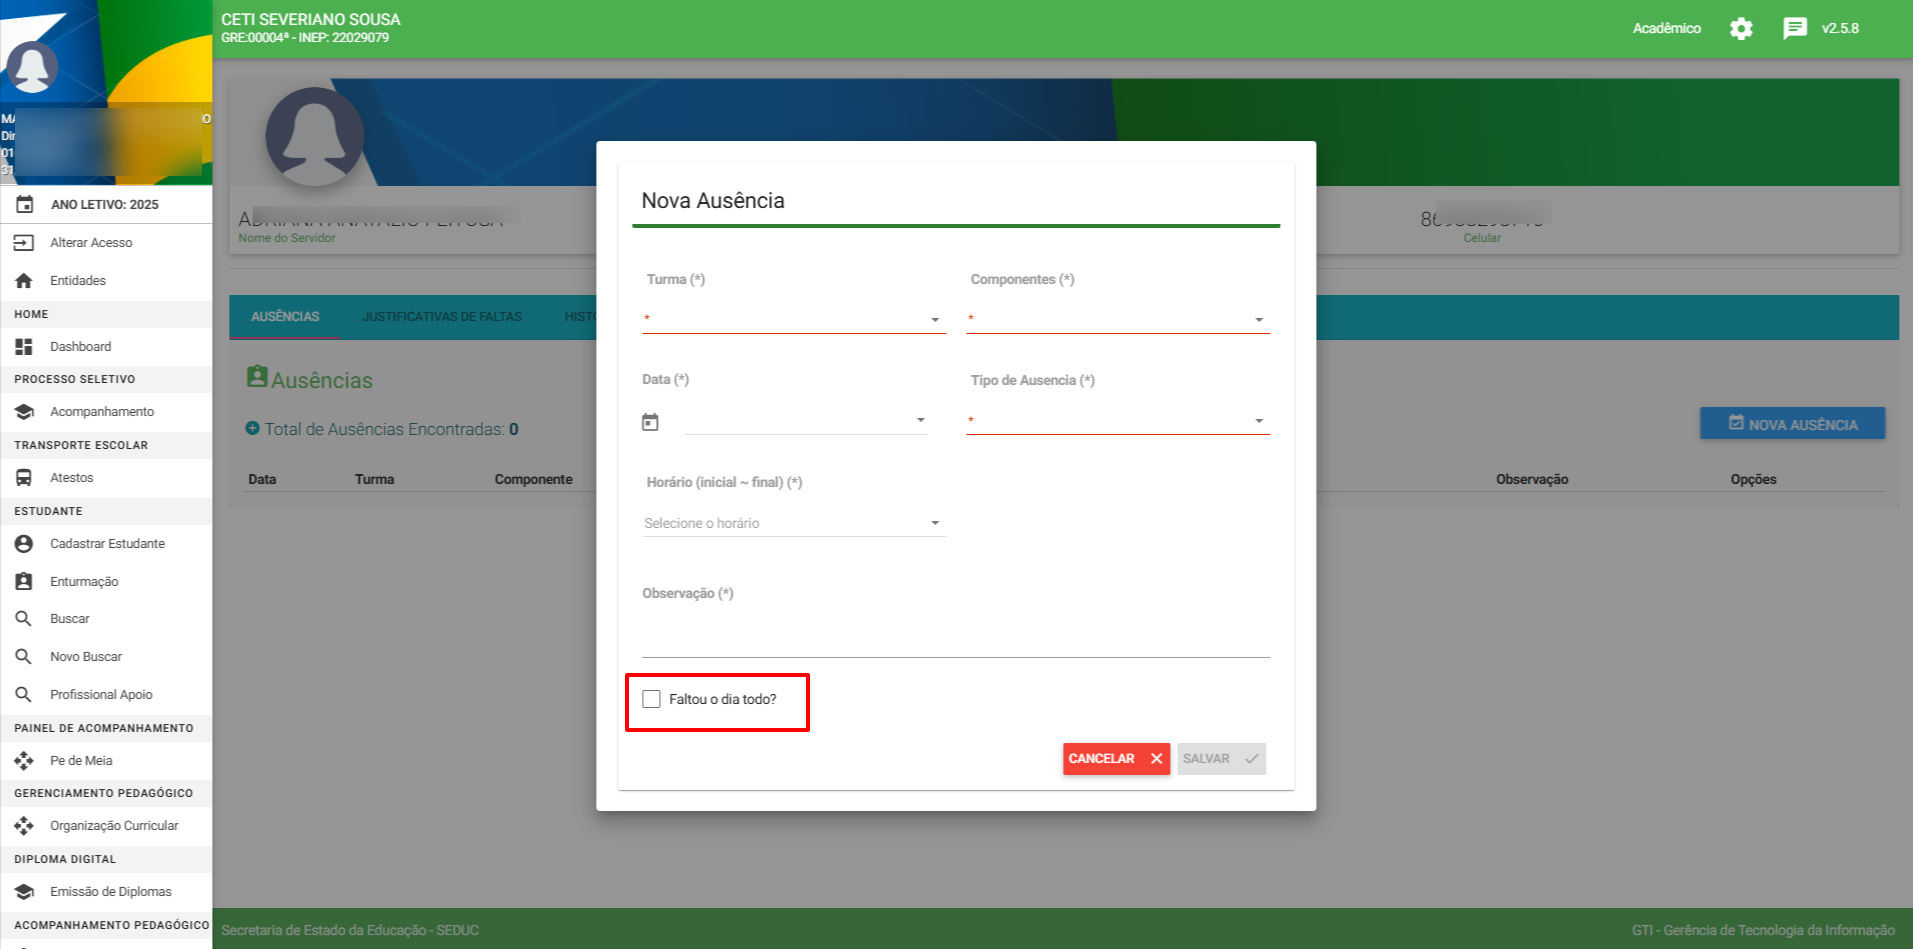The height and width of the screenshot is (949, 1913).
Task: Open the chat messages icon
Action: (1794, 29)
